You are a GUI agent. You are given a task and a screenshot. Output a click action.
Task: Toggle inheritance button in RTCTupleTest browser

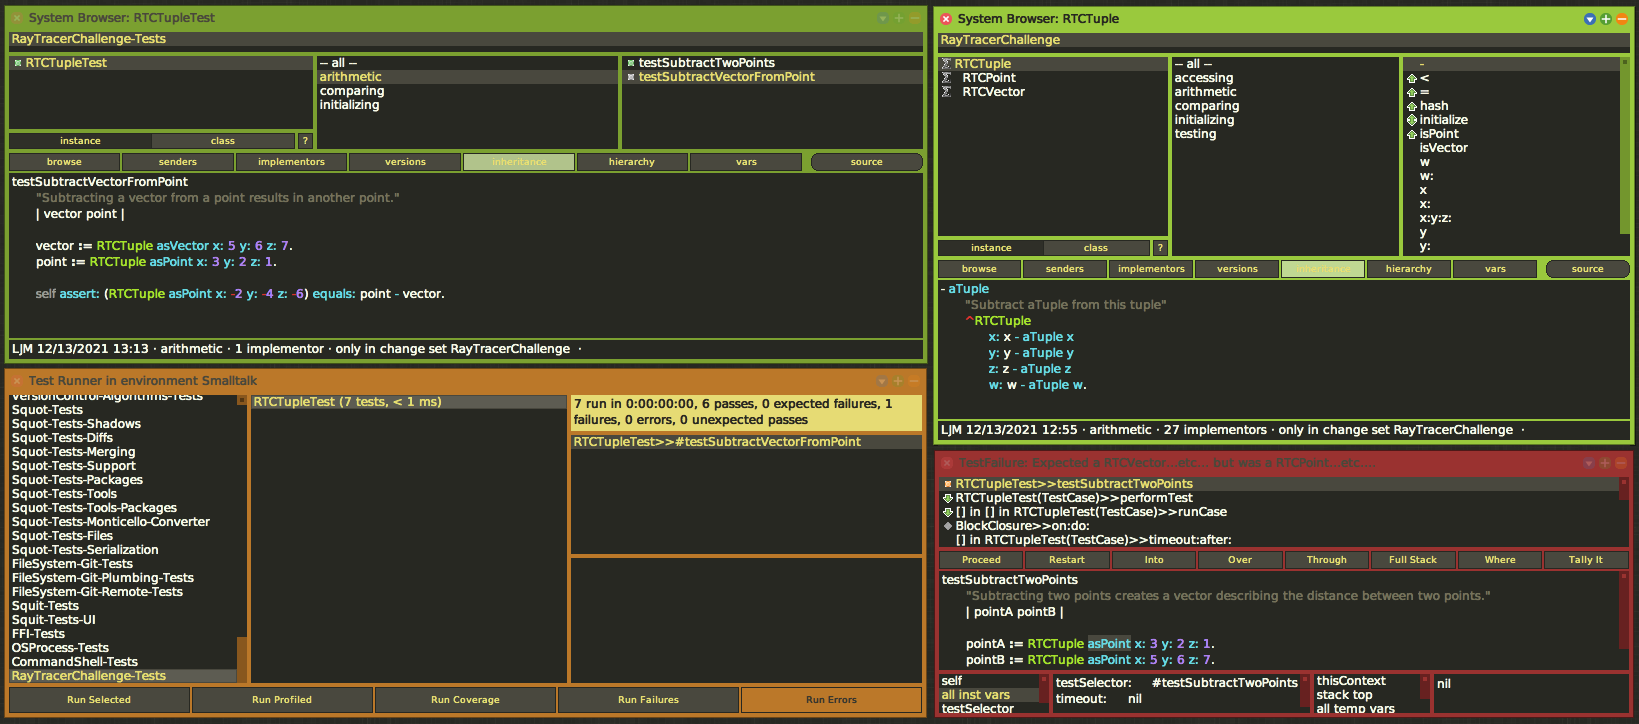point(519,162)
